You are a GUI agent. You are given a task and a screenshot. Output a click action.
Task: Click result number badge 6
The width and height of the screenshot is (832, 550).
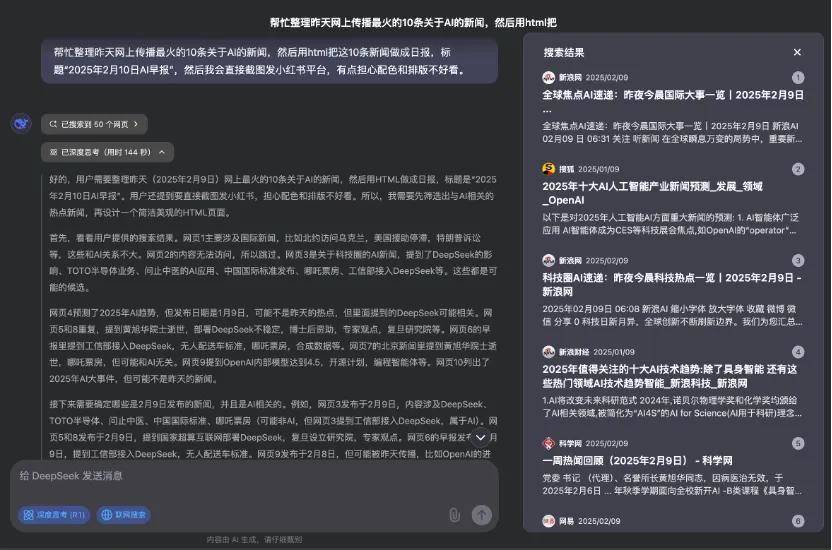[798, 521]
